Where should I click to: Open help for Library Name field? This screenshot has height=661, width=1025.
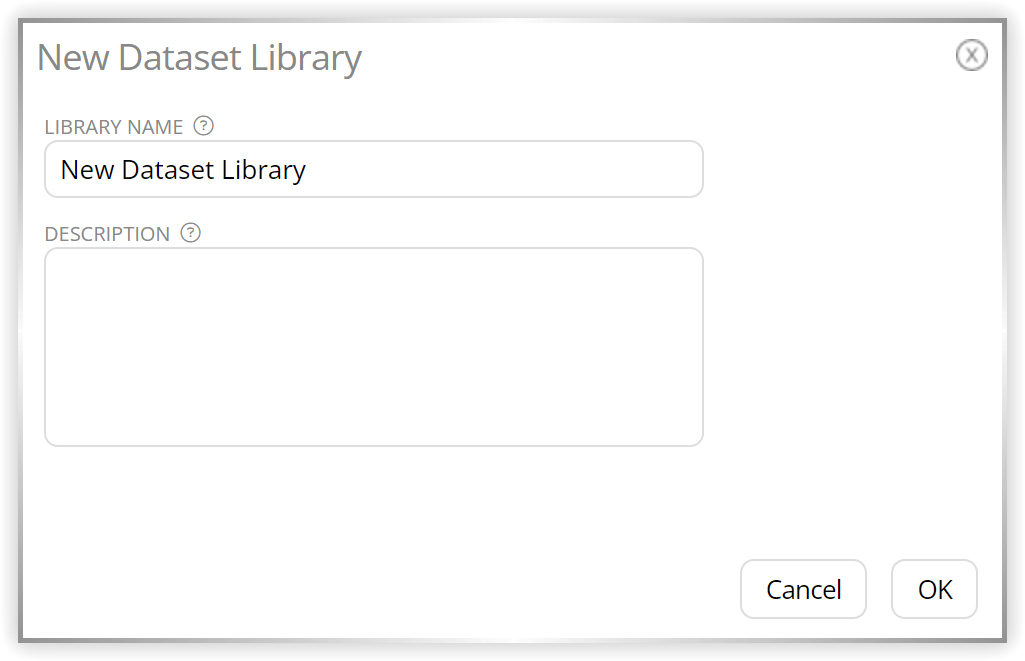click(203, 126)
